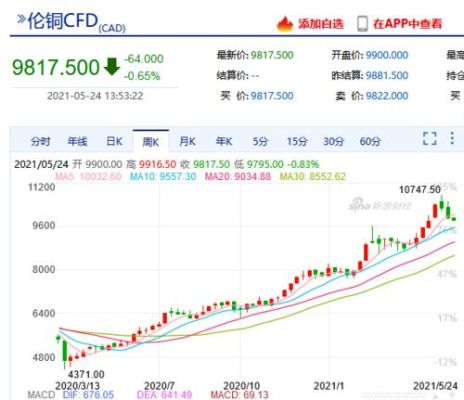Click the large green candle at 2020/3/13
The height and width of the screenshot is (400, 464).
[65, 351]
